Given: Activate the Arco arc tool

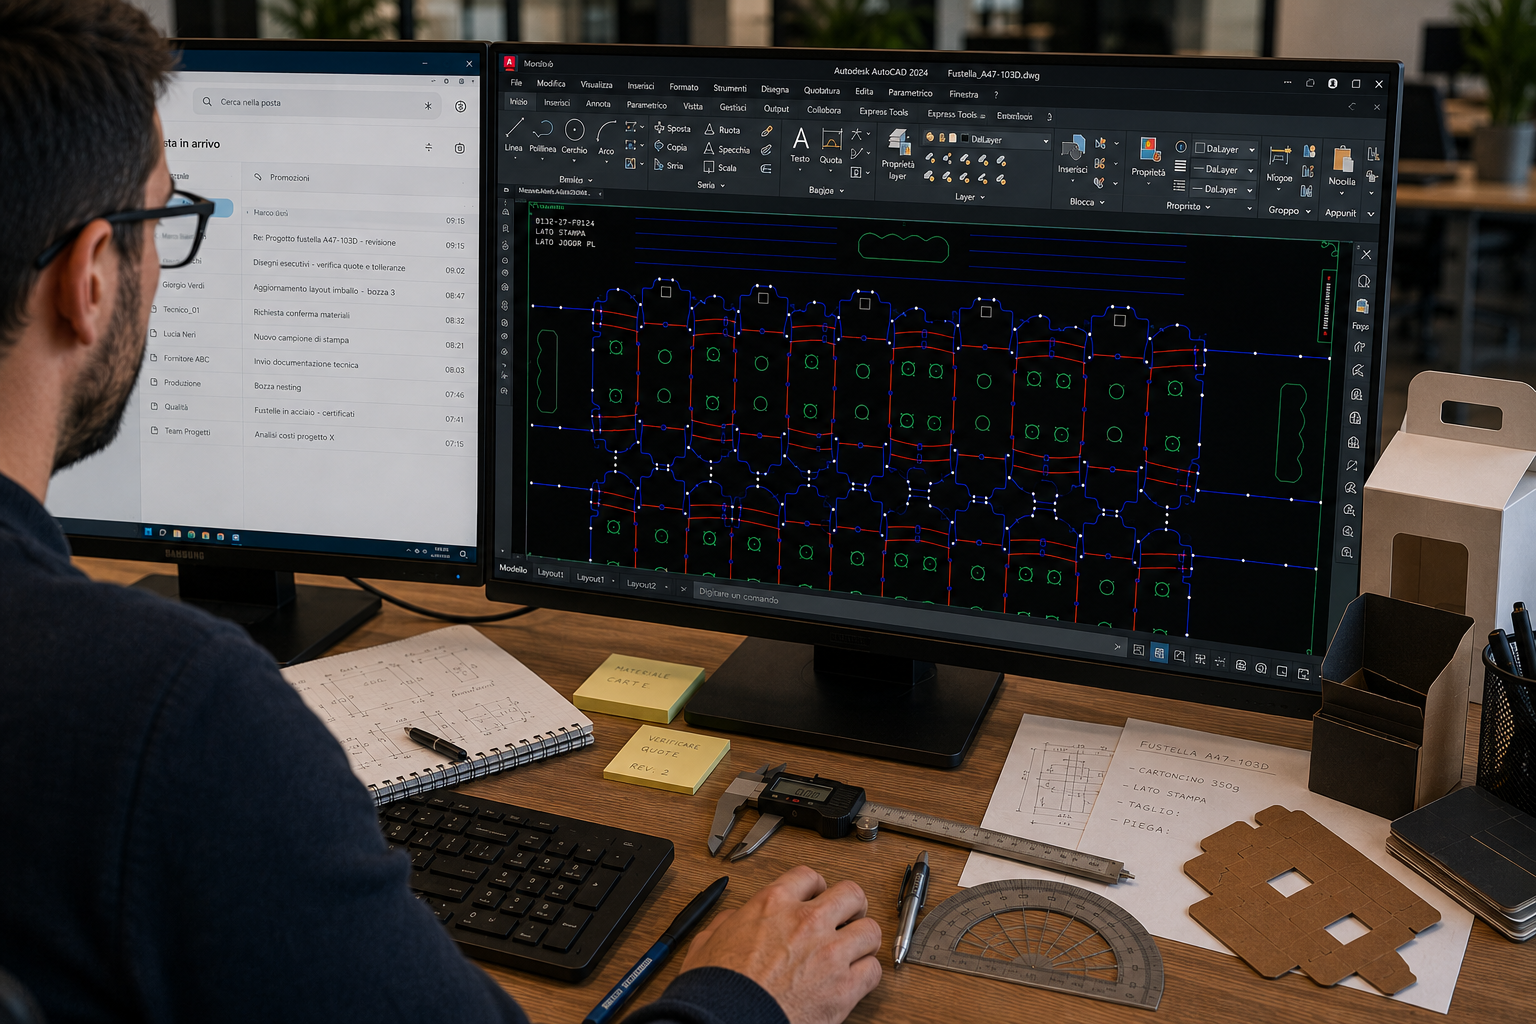Looking at the screenshot, I should [x=606, y=138].
